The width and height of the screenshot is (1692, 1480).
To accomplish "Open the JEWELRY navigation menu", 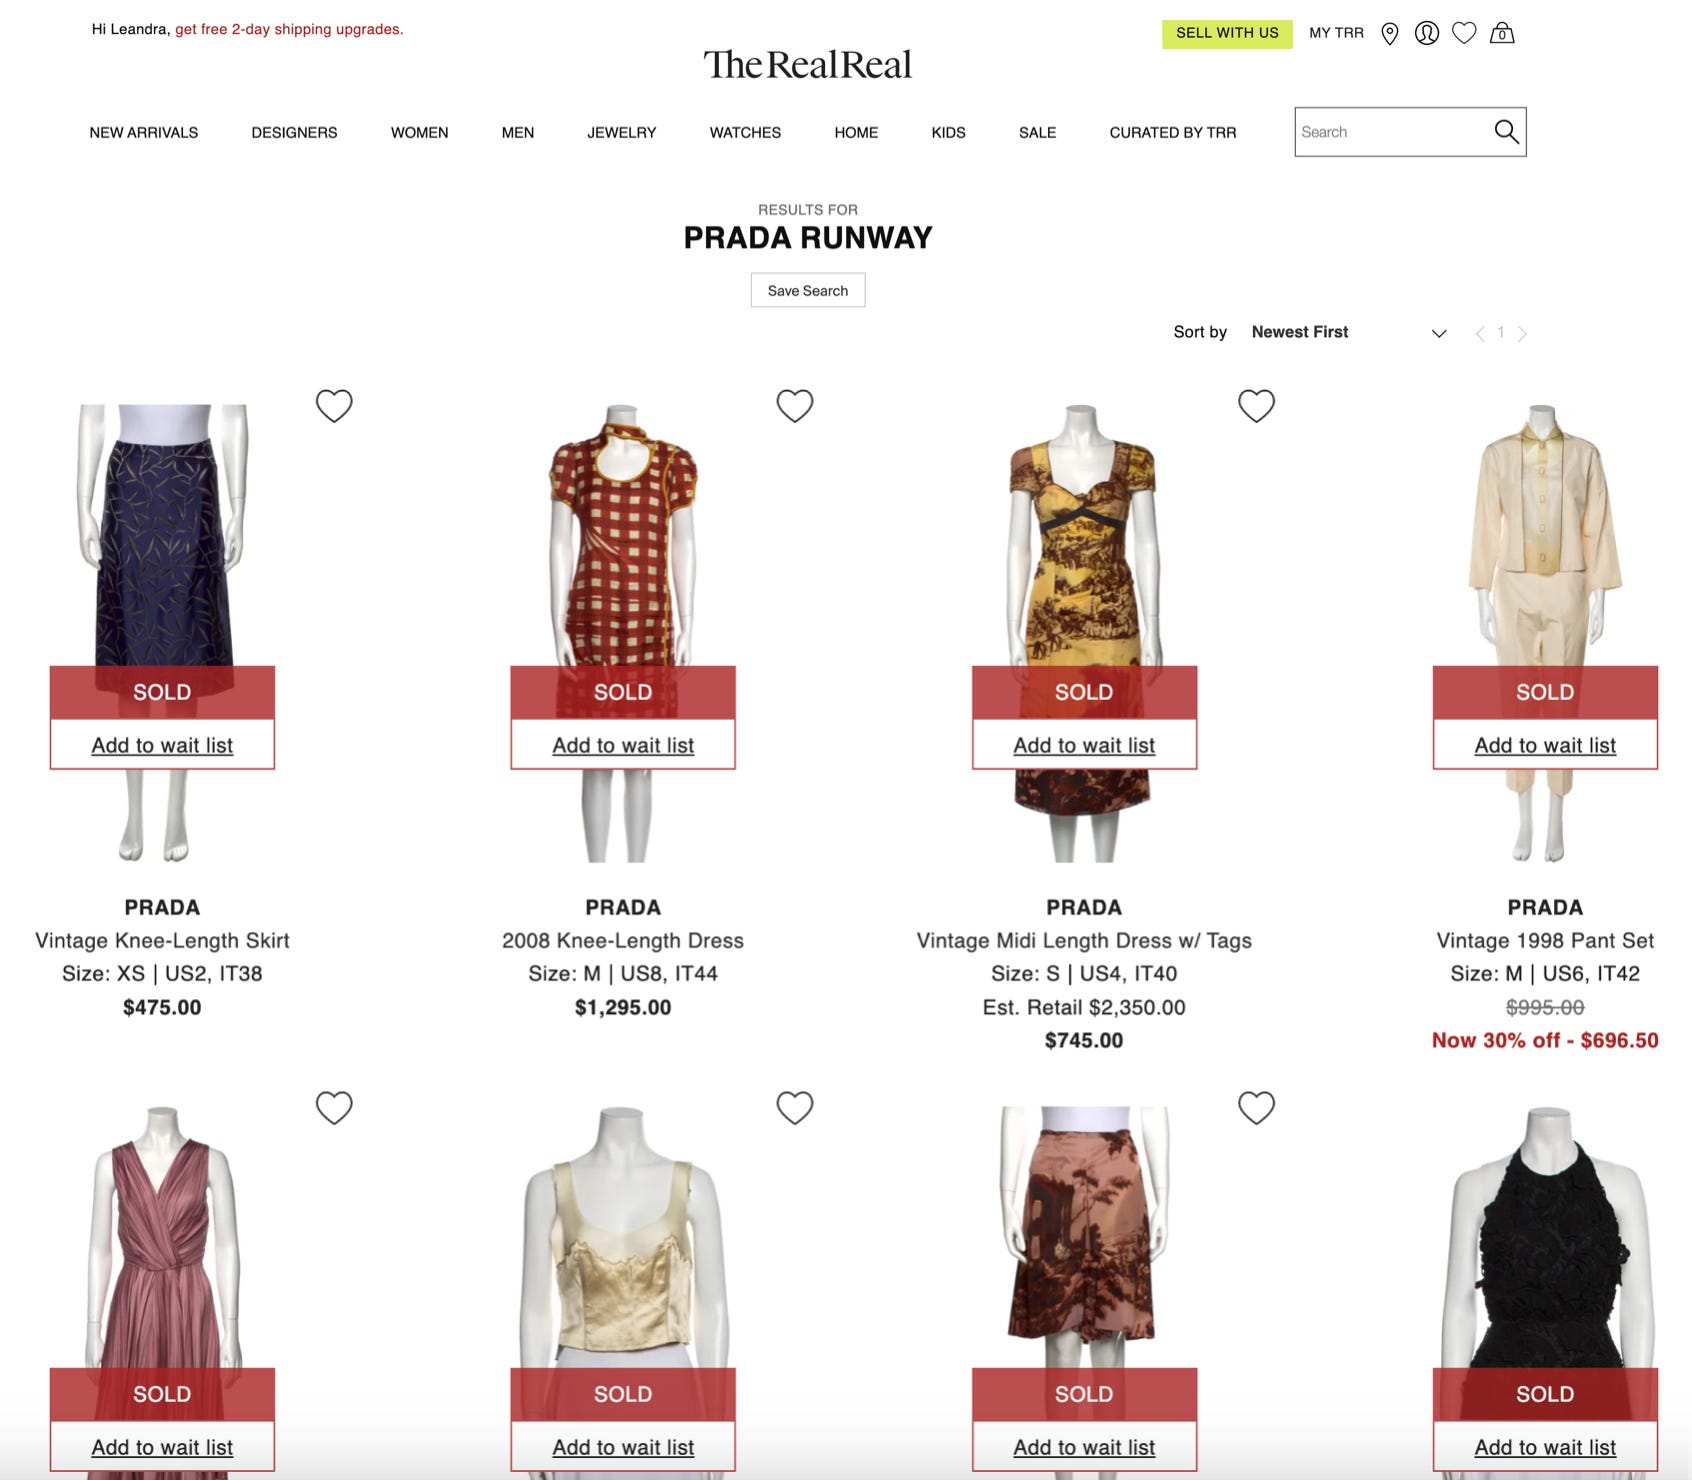I will (x=621, y=132).
